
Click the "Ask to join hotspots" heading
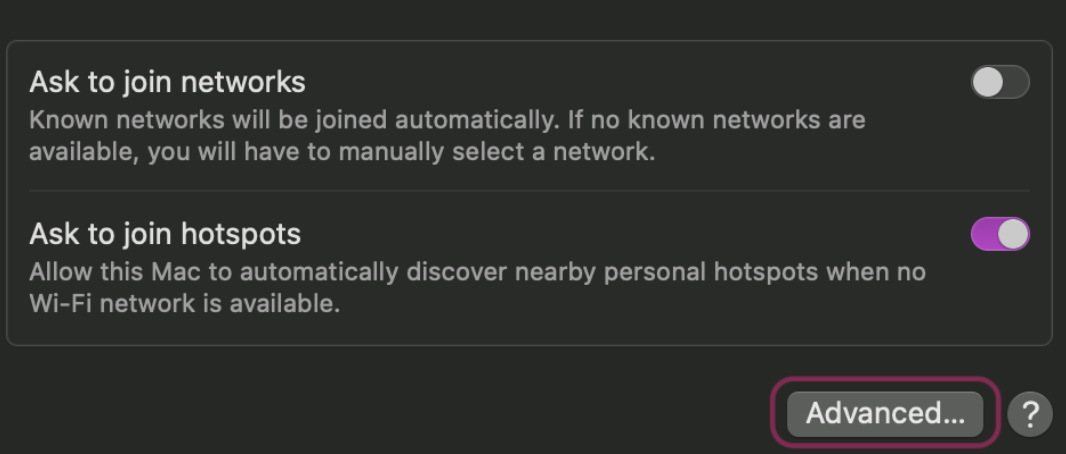pyautogui.click(x=165, y=234)
